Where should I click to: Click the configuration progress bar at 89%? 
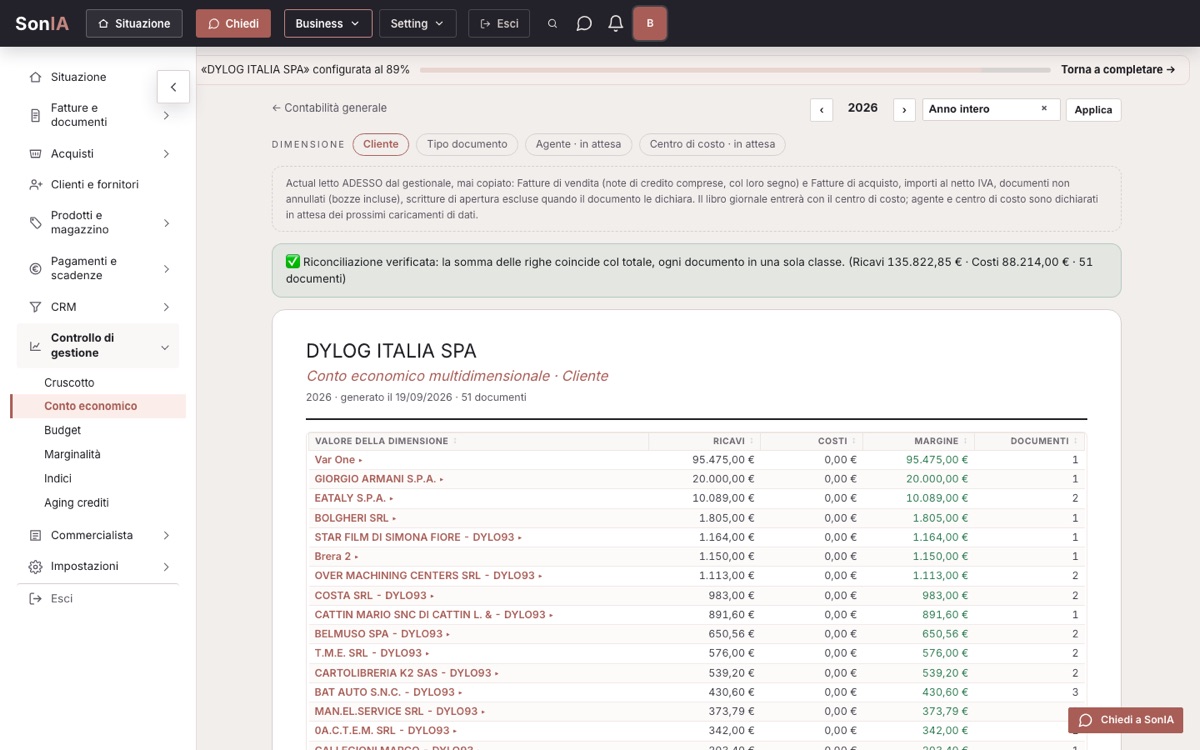point(736,70)
